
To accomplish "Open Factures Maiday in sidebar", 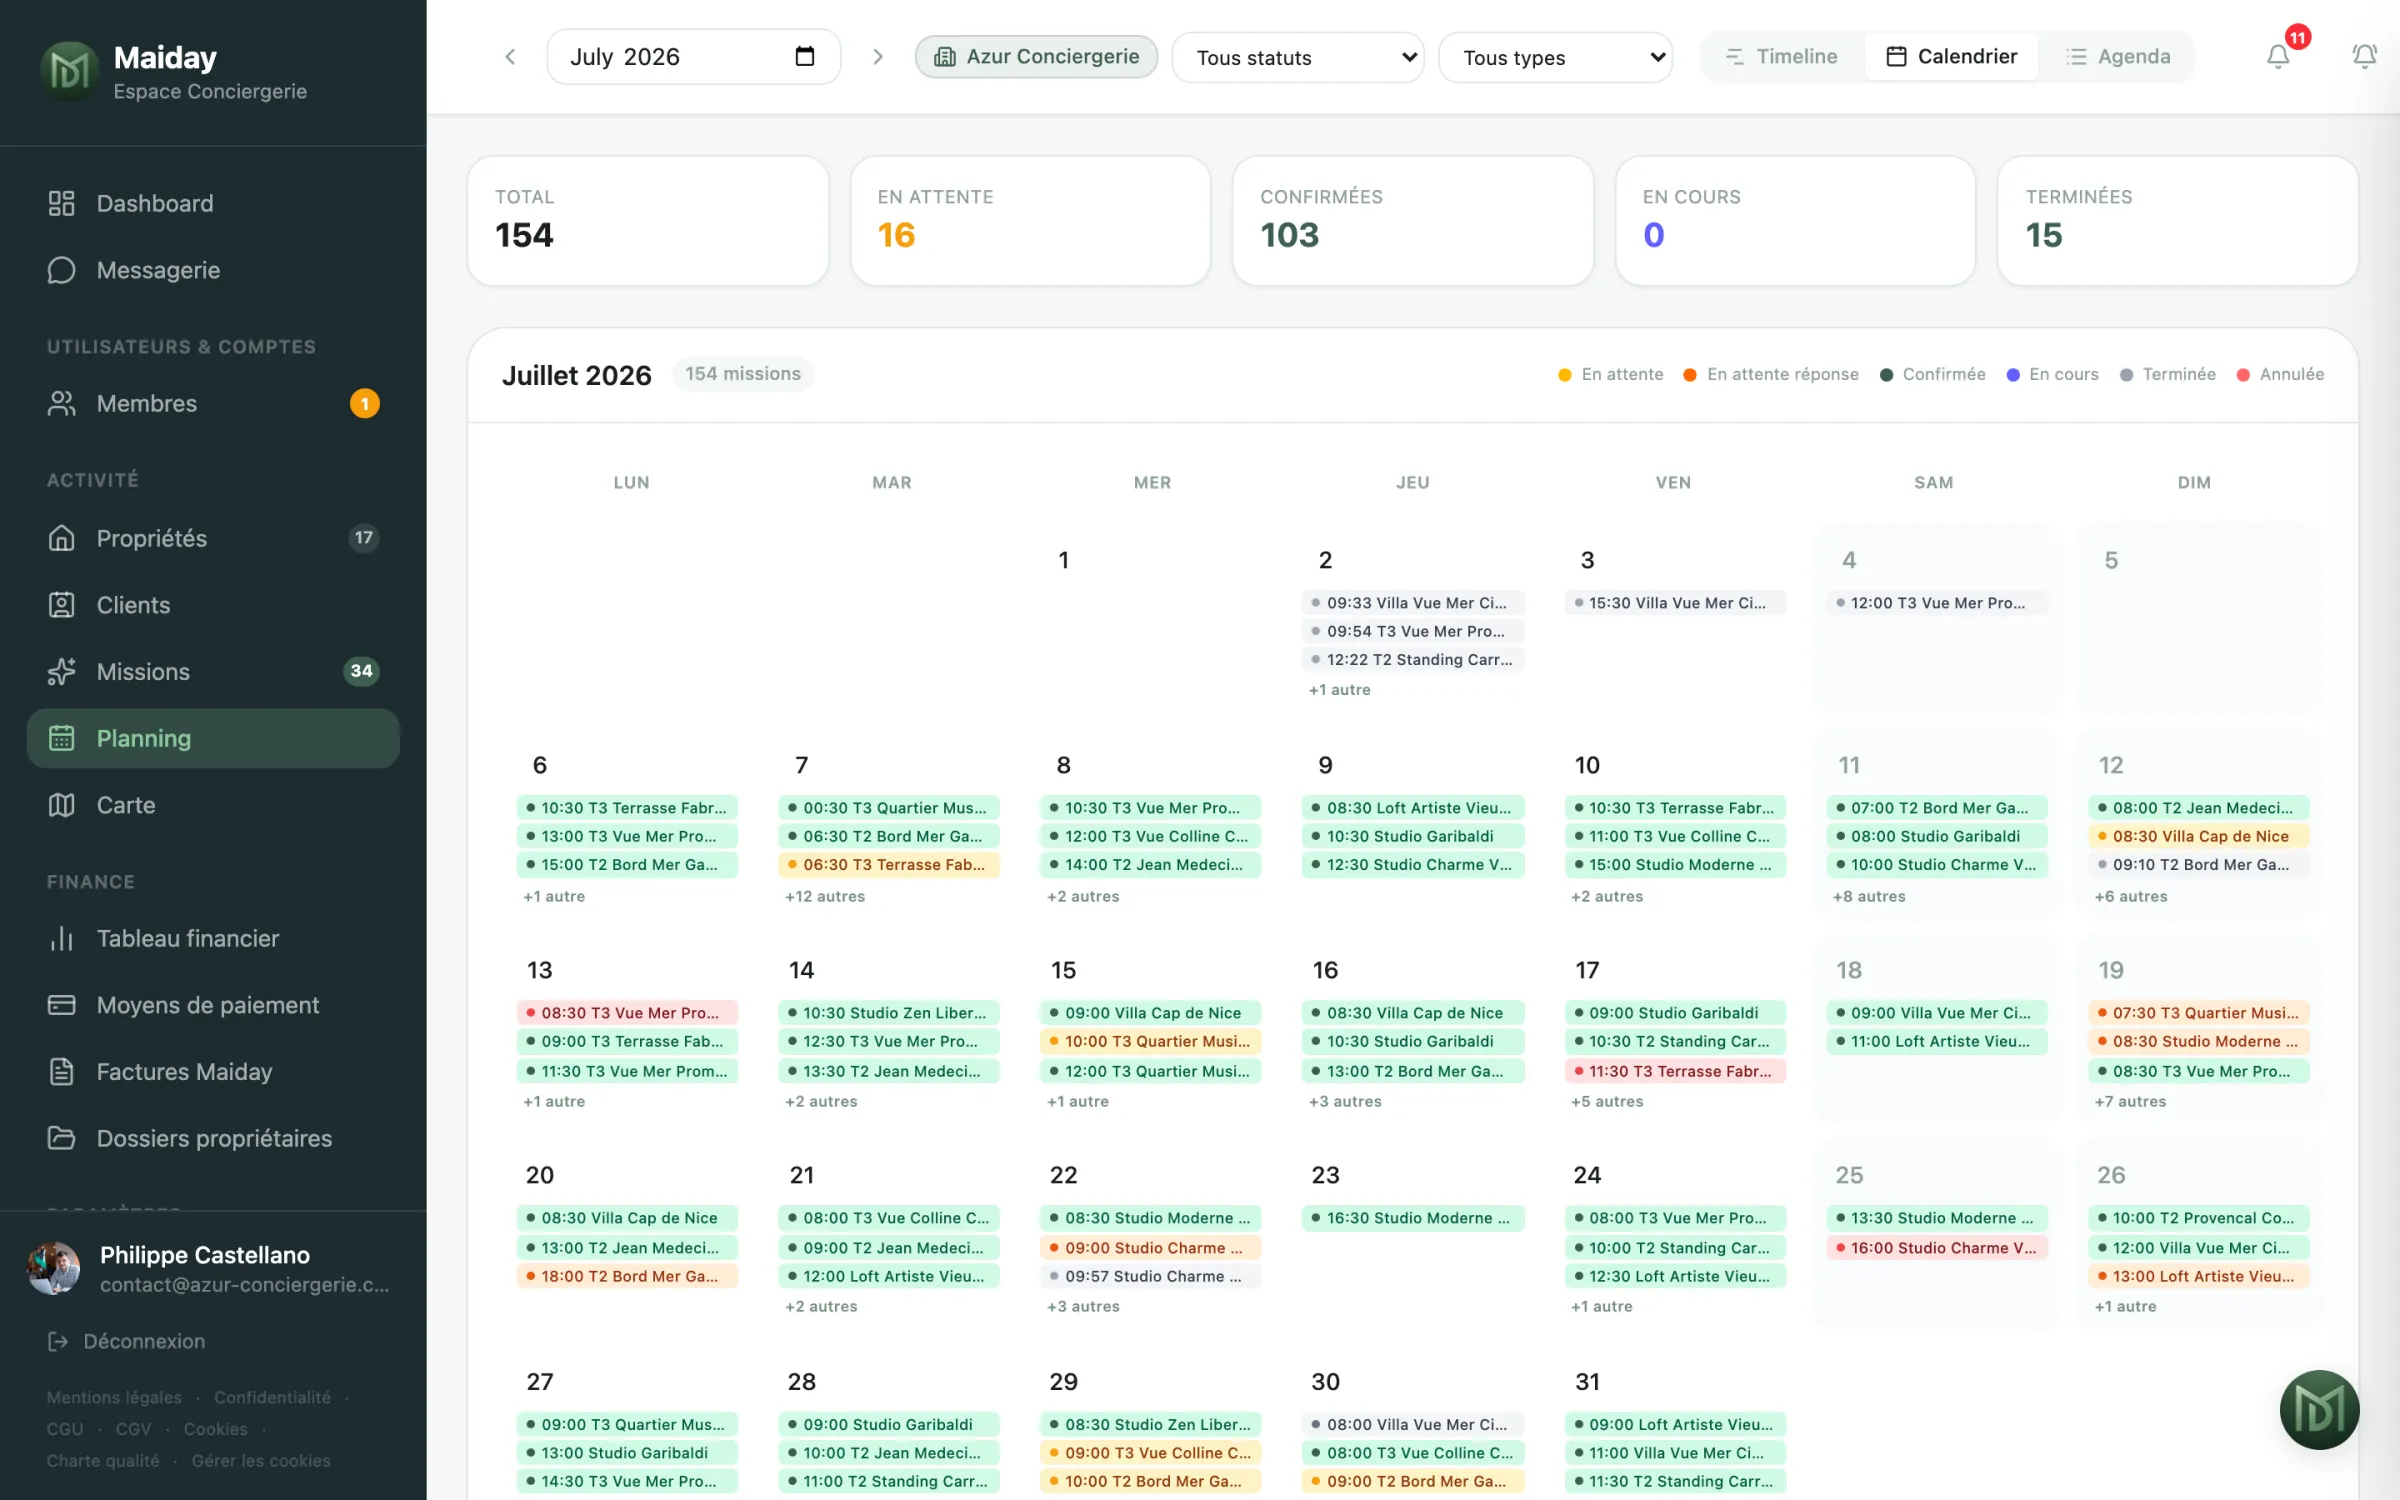I will [x=213, y=1071].
